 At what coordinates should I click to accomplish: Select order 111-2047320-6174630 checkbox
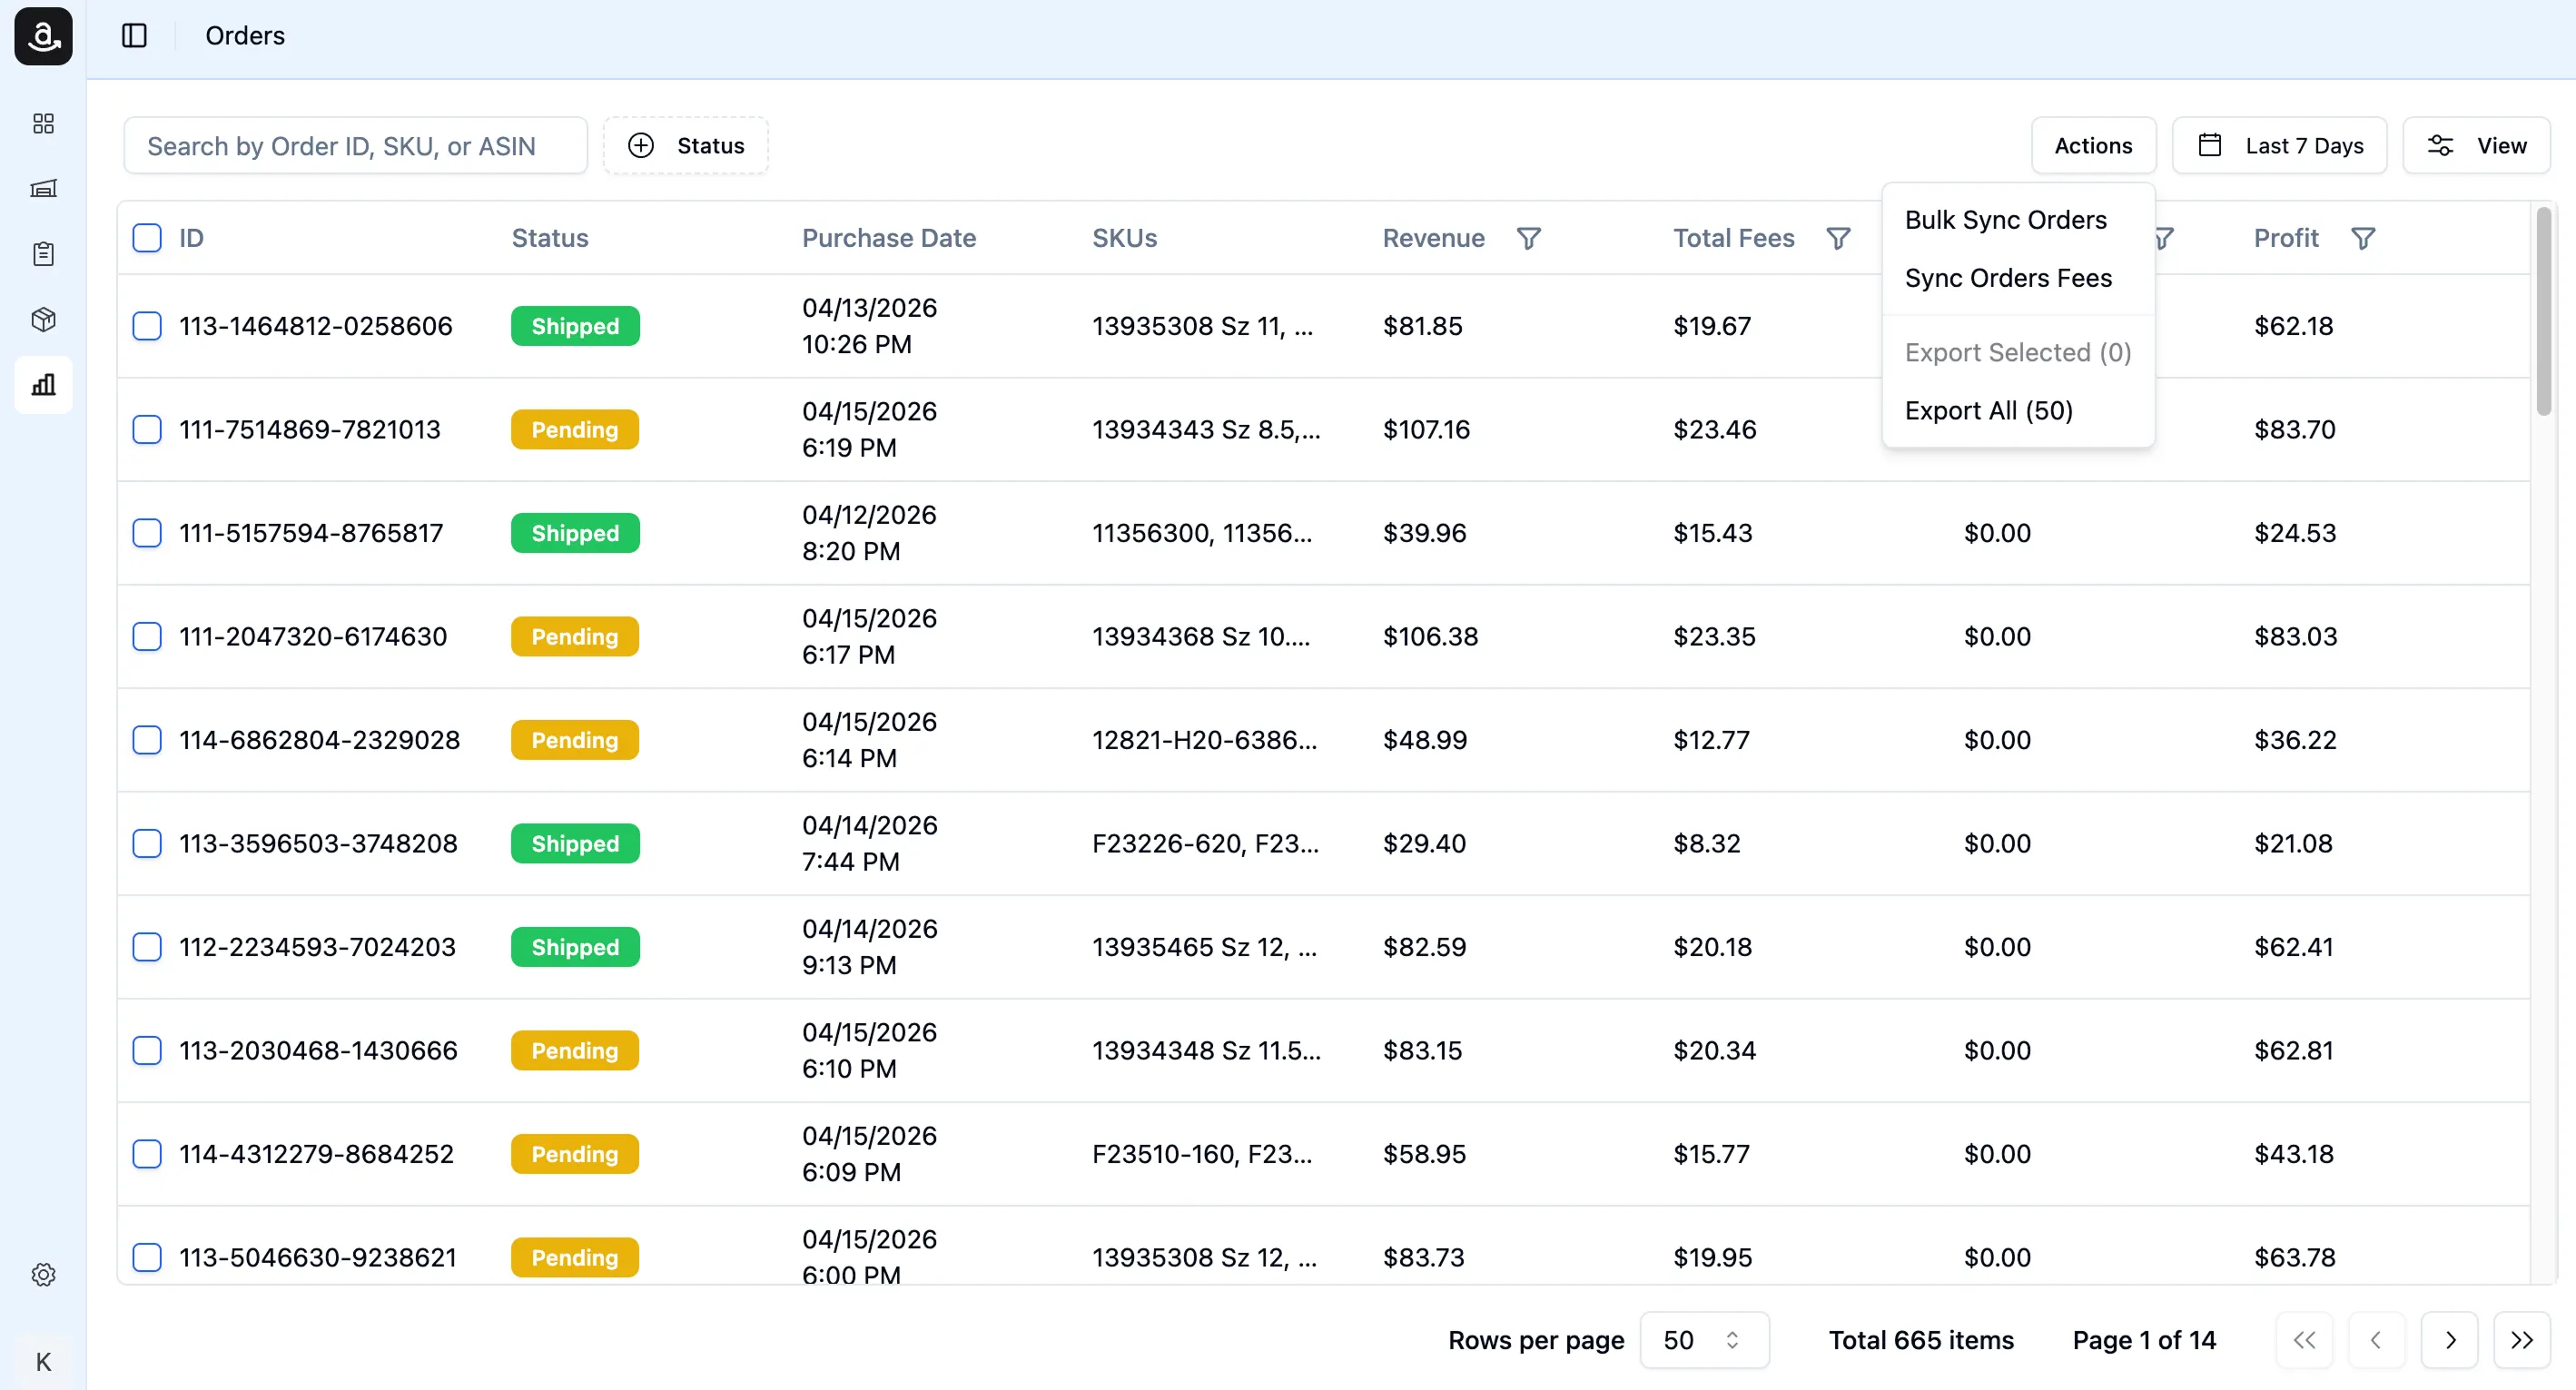147,636
